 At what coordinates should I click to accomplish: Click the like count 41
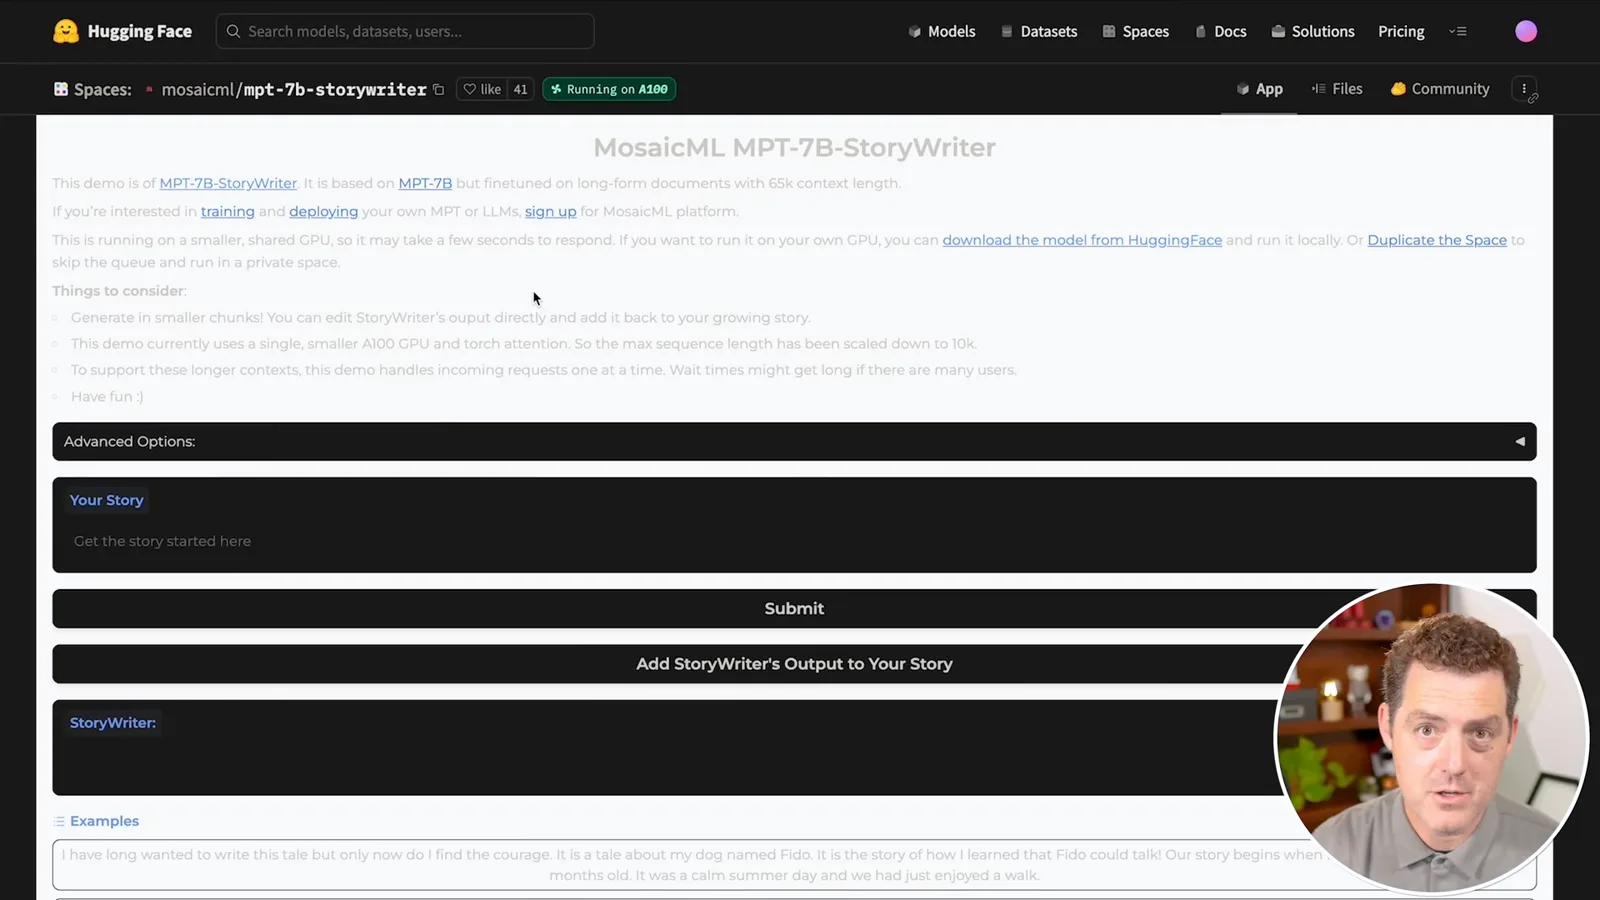(520, 89)
